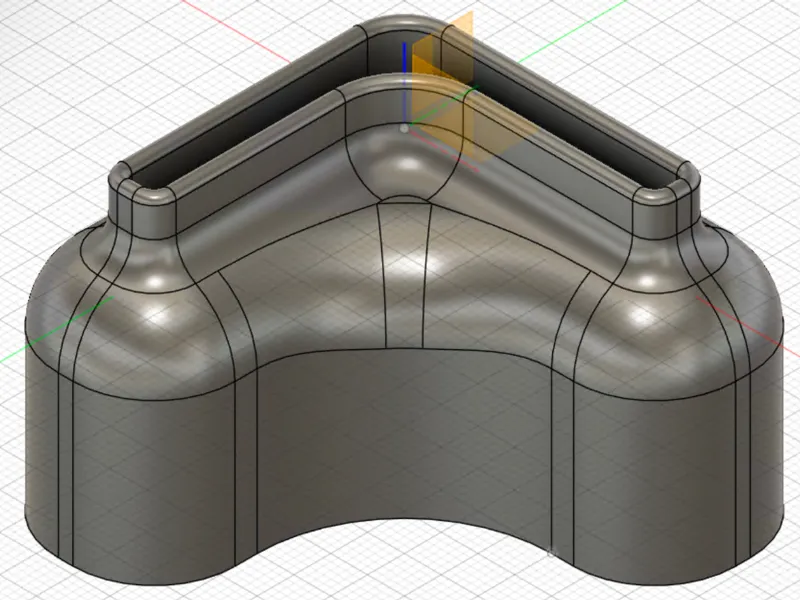Select the white origin point on the model
This screenshot has height=600, width=800.
pos(405,129)
